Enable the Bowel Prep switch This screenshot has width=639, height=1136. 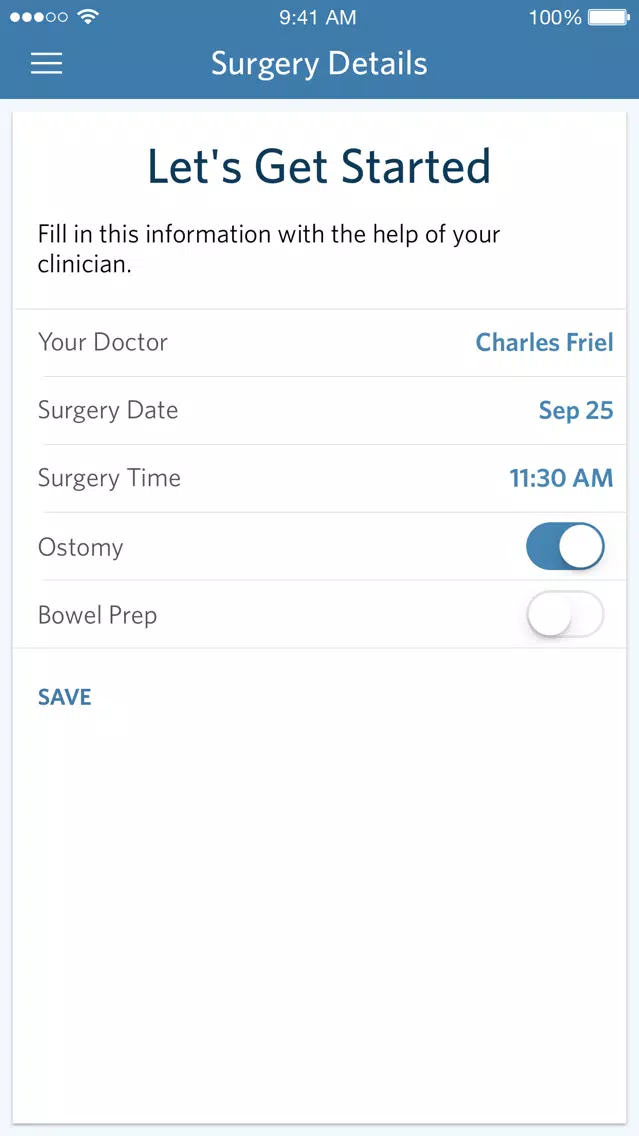(565, 614)
